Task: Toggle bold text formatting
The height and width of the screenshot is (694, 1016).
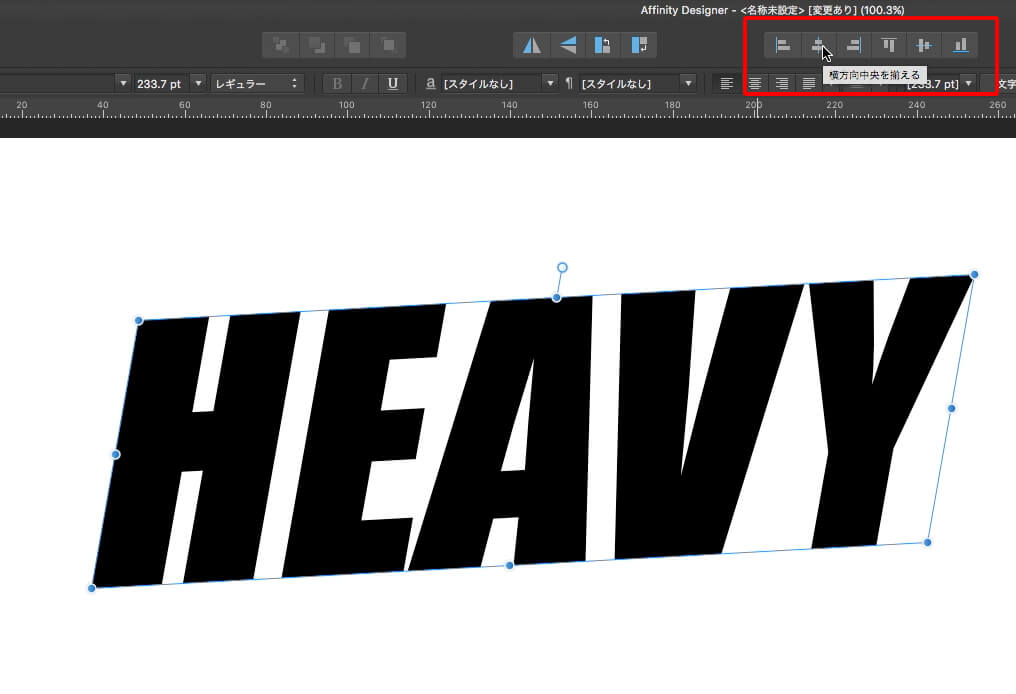Action: (337, 84)
